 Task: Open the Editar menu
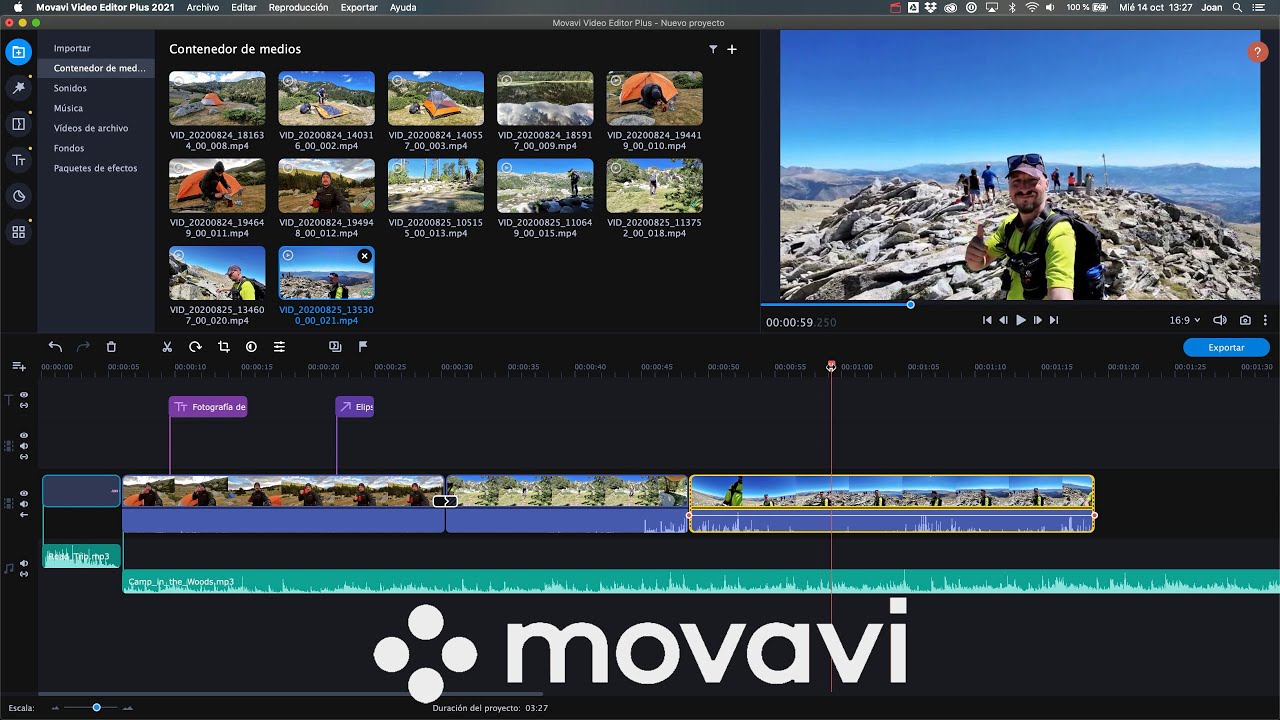click(x=244, y=7)
